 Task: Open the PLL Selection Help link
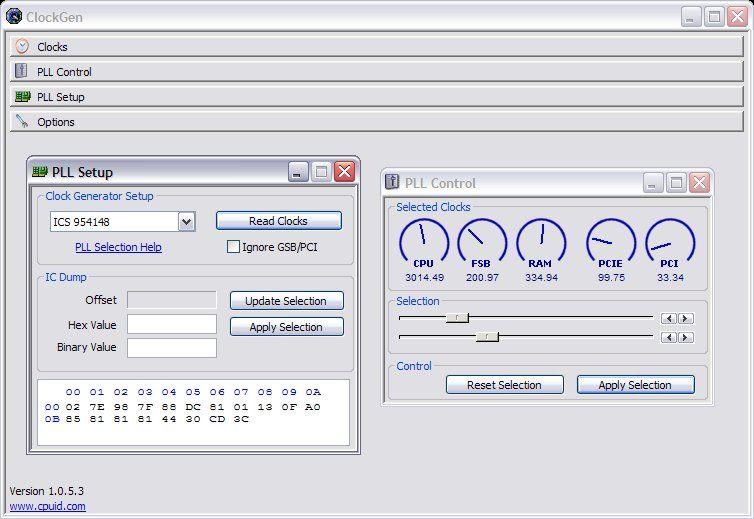tap(118, 247)
